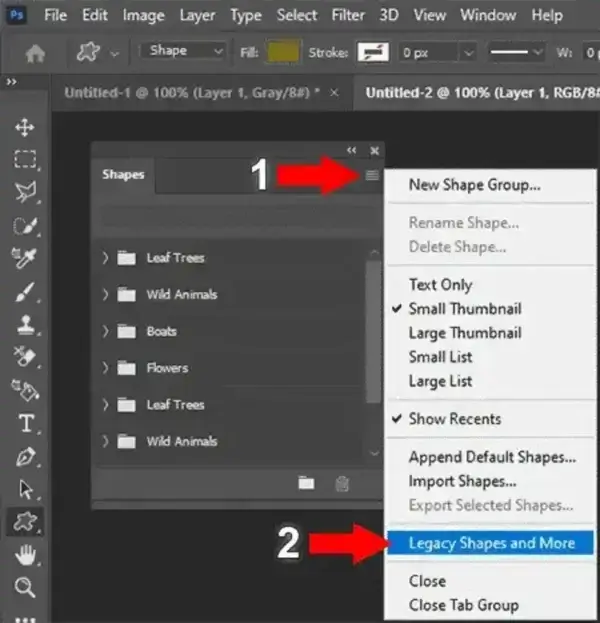Screen dimensions: 600x623
Task: Expand the first Wild Animals folder
Action: point(105,294)
